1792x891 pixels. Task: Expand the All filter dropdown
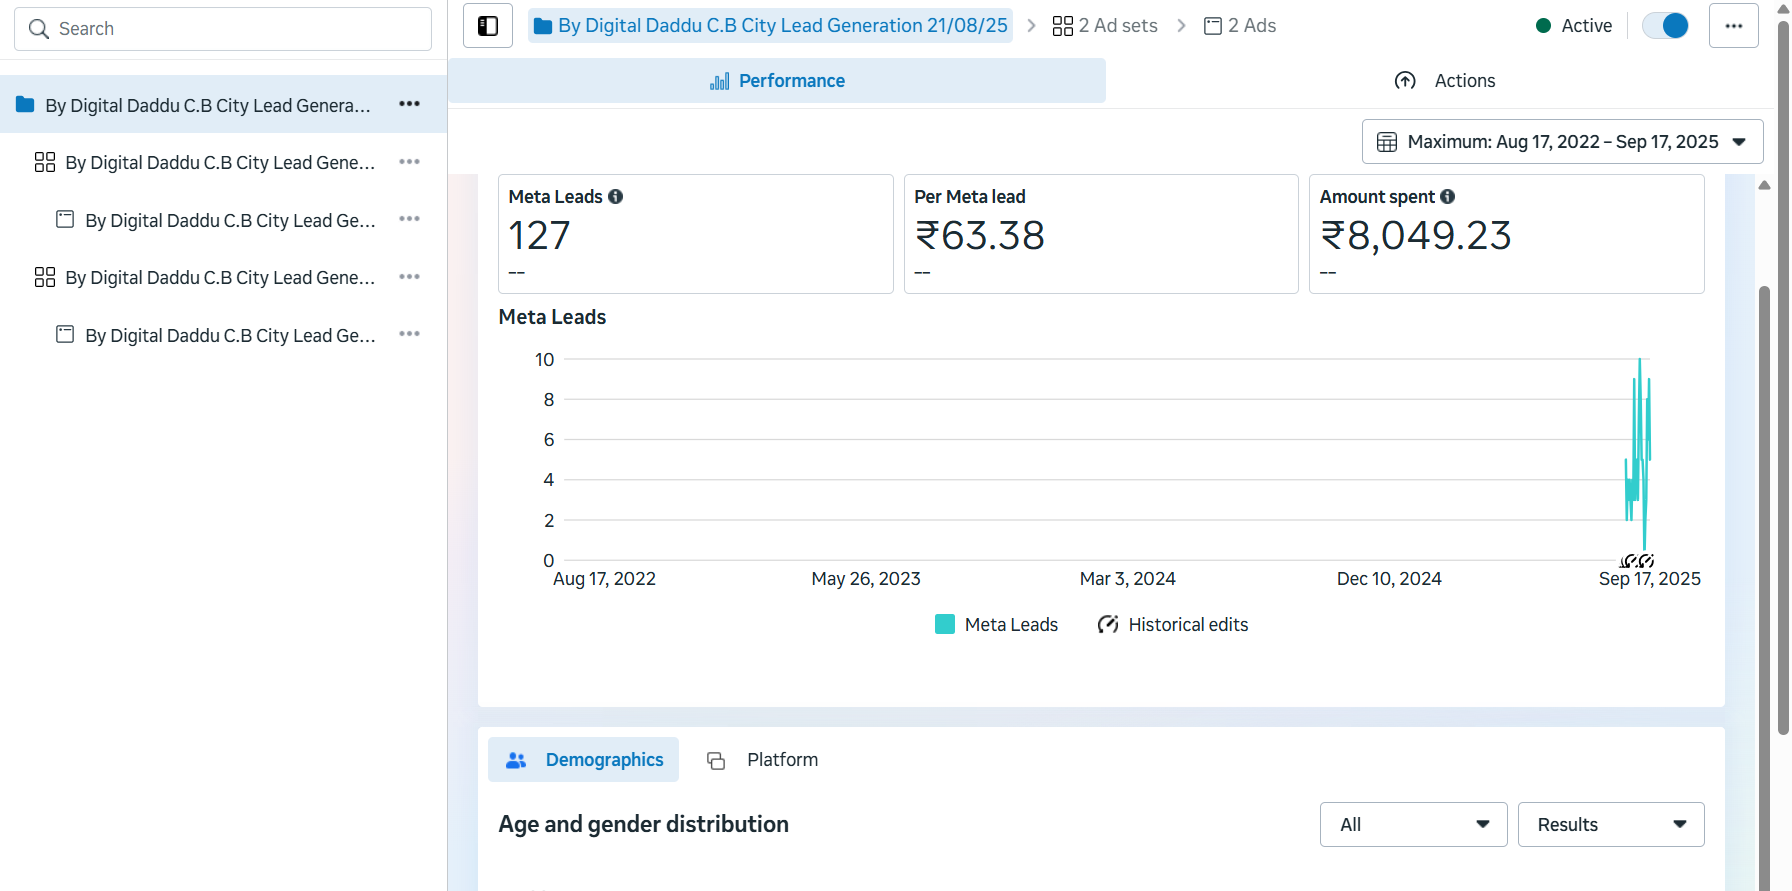[1413, 825]
